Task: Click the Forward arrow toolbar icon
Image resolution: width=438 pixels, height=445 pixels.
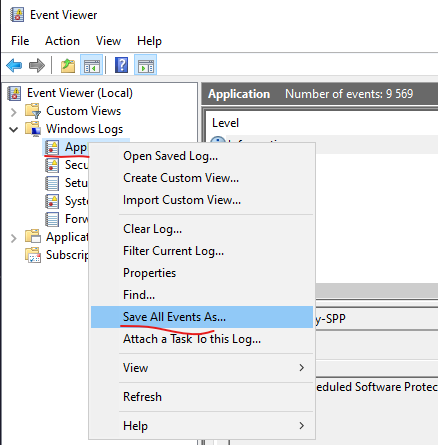Action: [37, 65]
